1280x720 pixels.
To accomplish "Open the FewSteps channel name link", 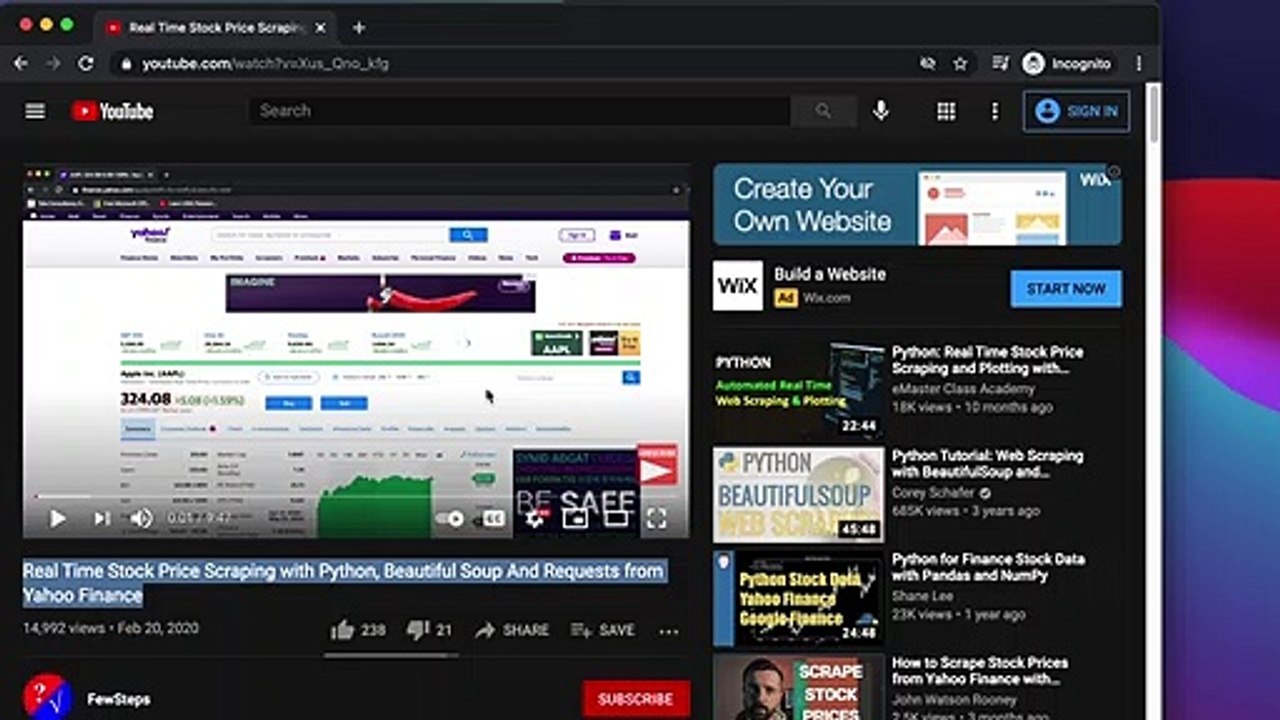I will [x=119, y=699].
